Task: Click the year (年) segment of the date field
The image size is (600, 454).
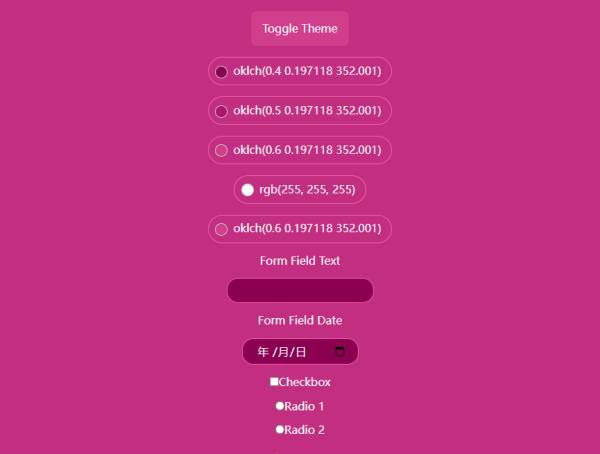Action: click(263, 352)
